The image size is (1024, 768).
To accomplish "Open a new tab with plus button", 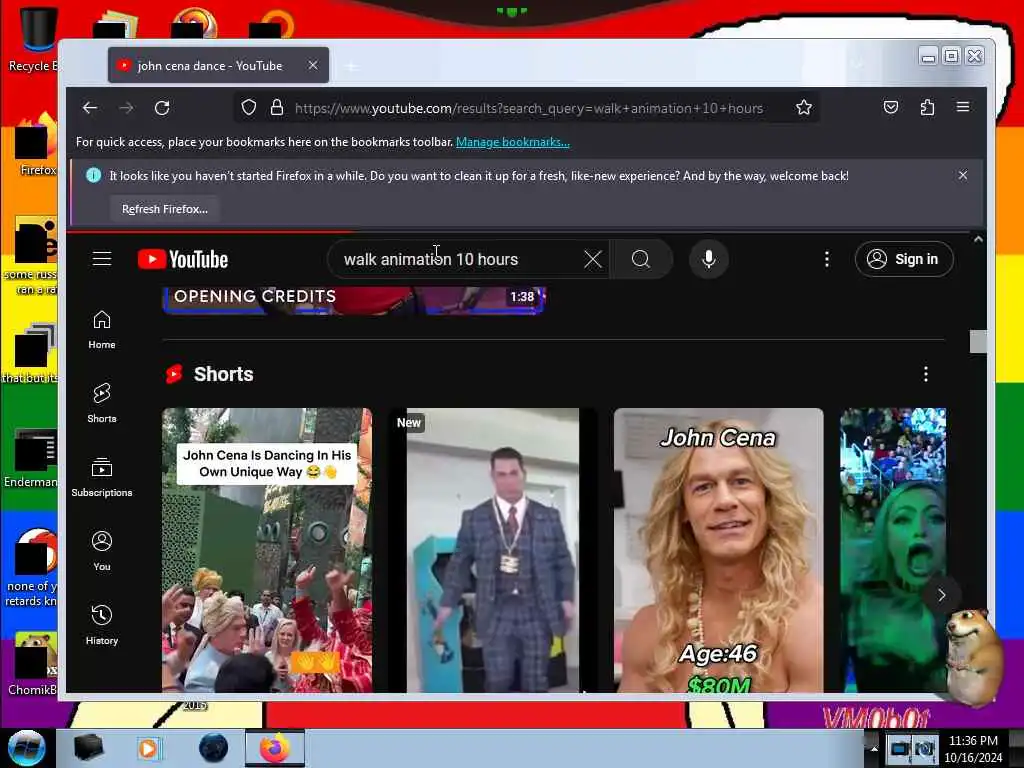I will click(351, 66).
